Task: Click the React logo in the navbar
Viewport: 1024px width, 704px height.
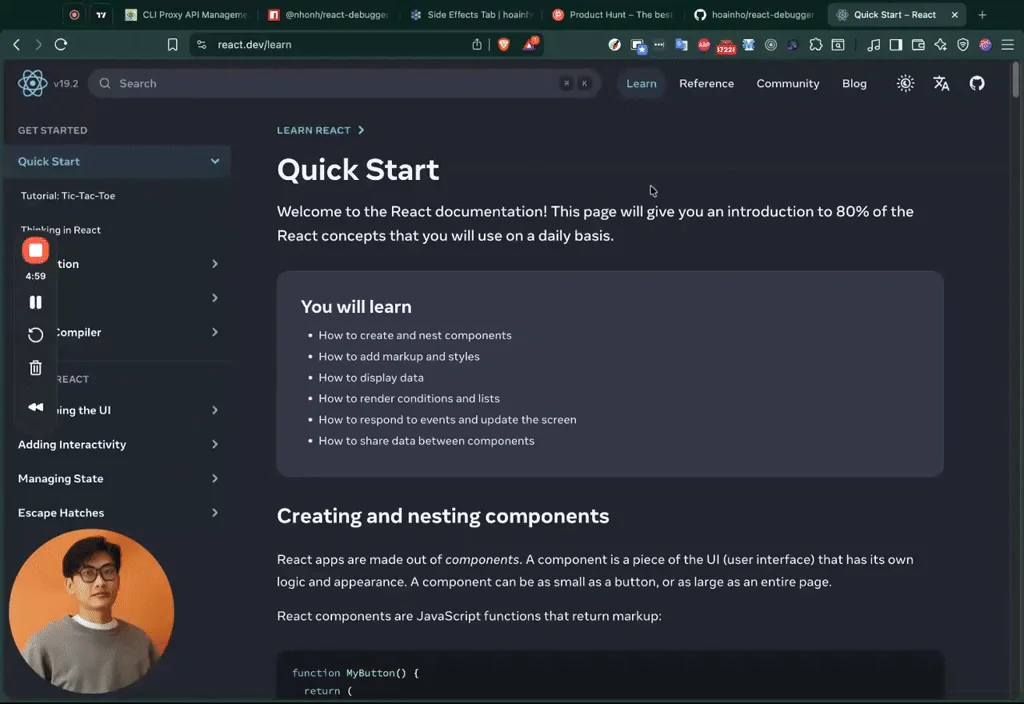Action: [x=33, y=83]
